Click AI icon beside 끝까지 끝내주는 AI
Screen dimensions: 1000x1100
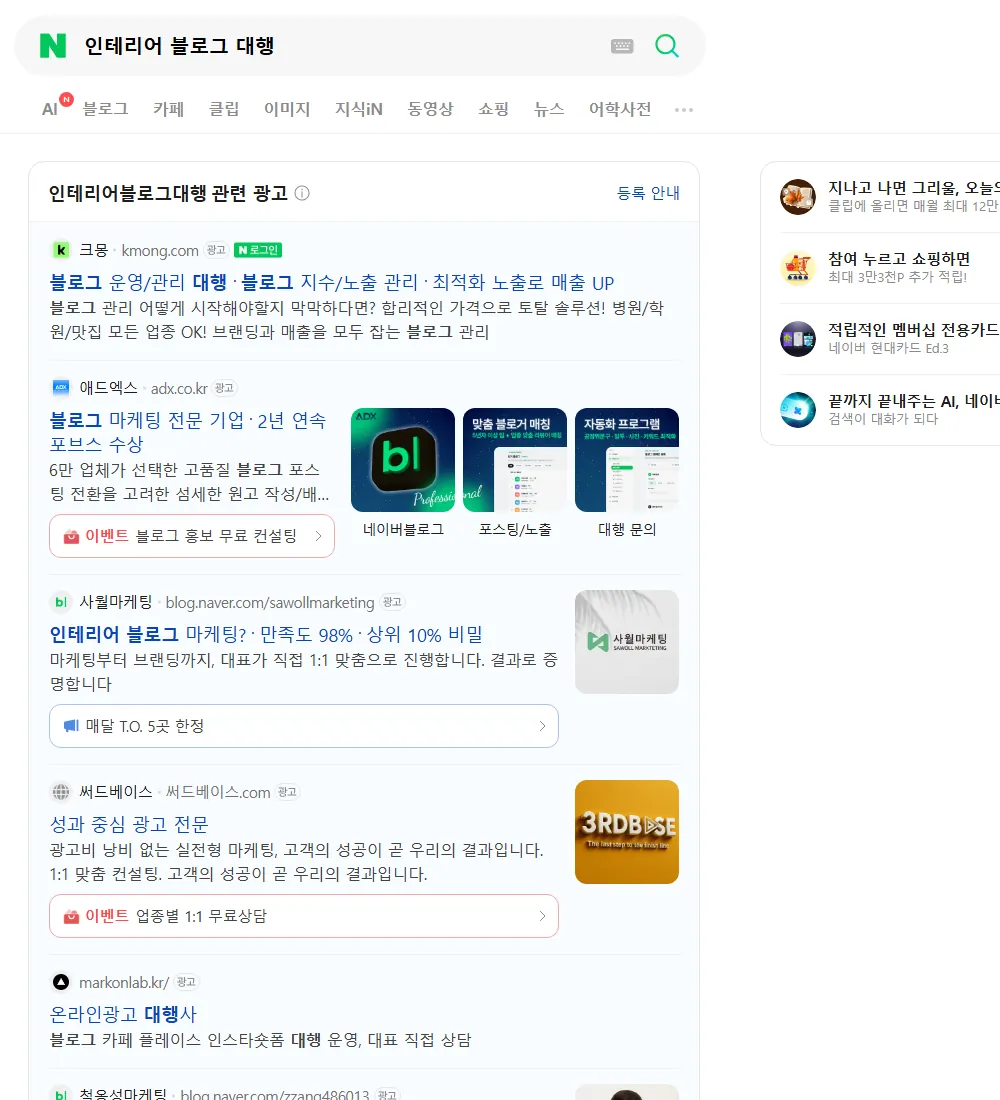[798, 410]
